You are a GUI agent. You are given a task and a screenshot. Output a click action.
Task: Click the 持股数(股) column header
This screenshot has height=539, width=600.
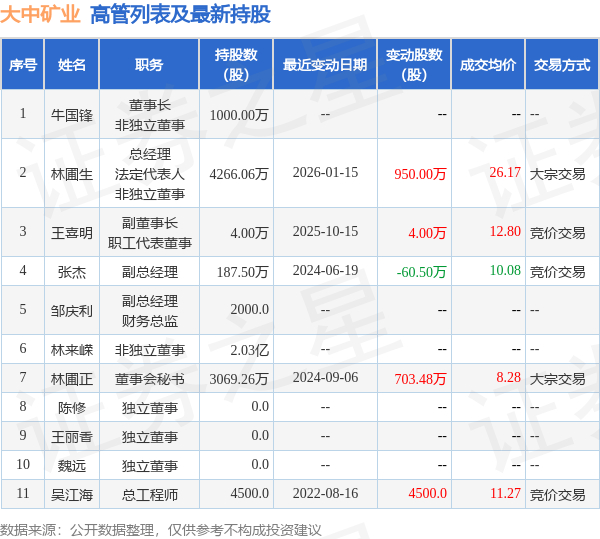pyautogui.click(x=236, y=65)
